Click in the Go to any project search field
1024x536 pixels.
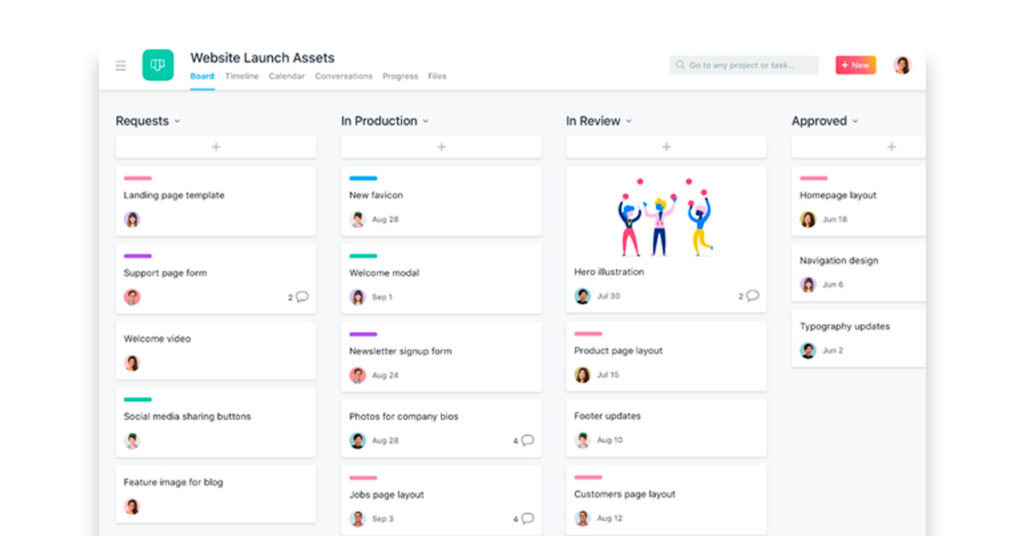click(x=744, y=65)
